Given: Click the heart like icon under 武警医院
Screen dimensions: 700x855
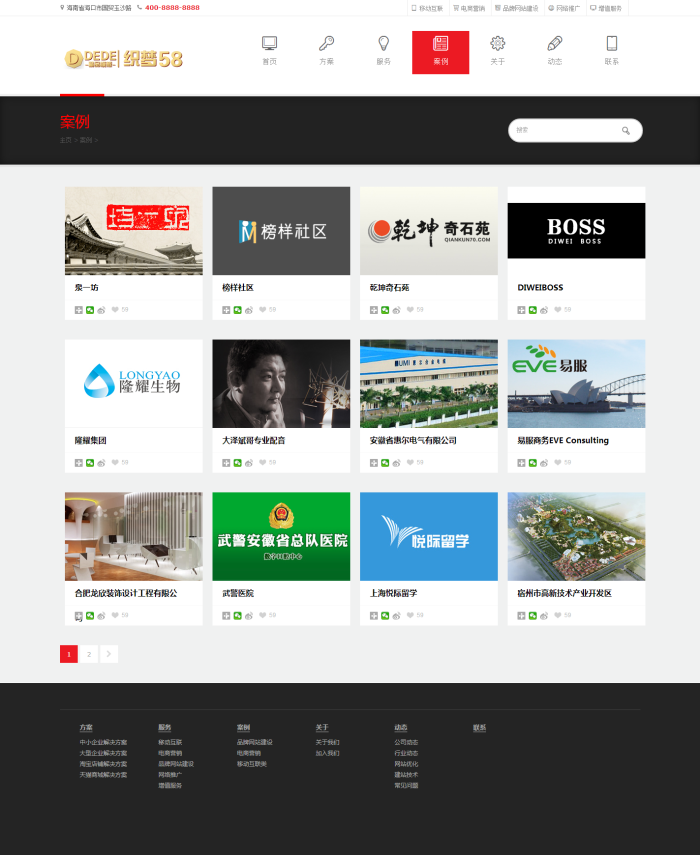Looking at the screenshot, I should (x=263, y=615).
